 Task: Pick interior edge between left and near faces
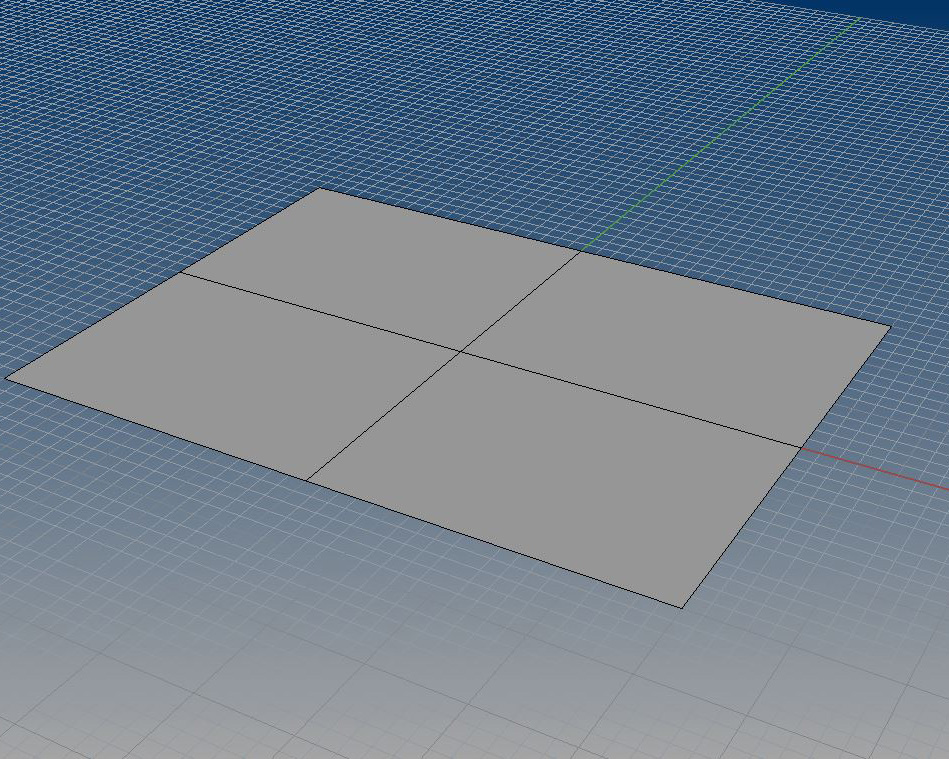(385, 415)
